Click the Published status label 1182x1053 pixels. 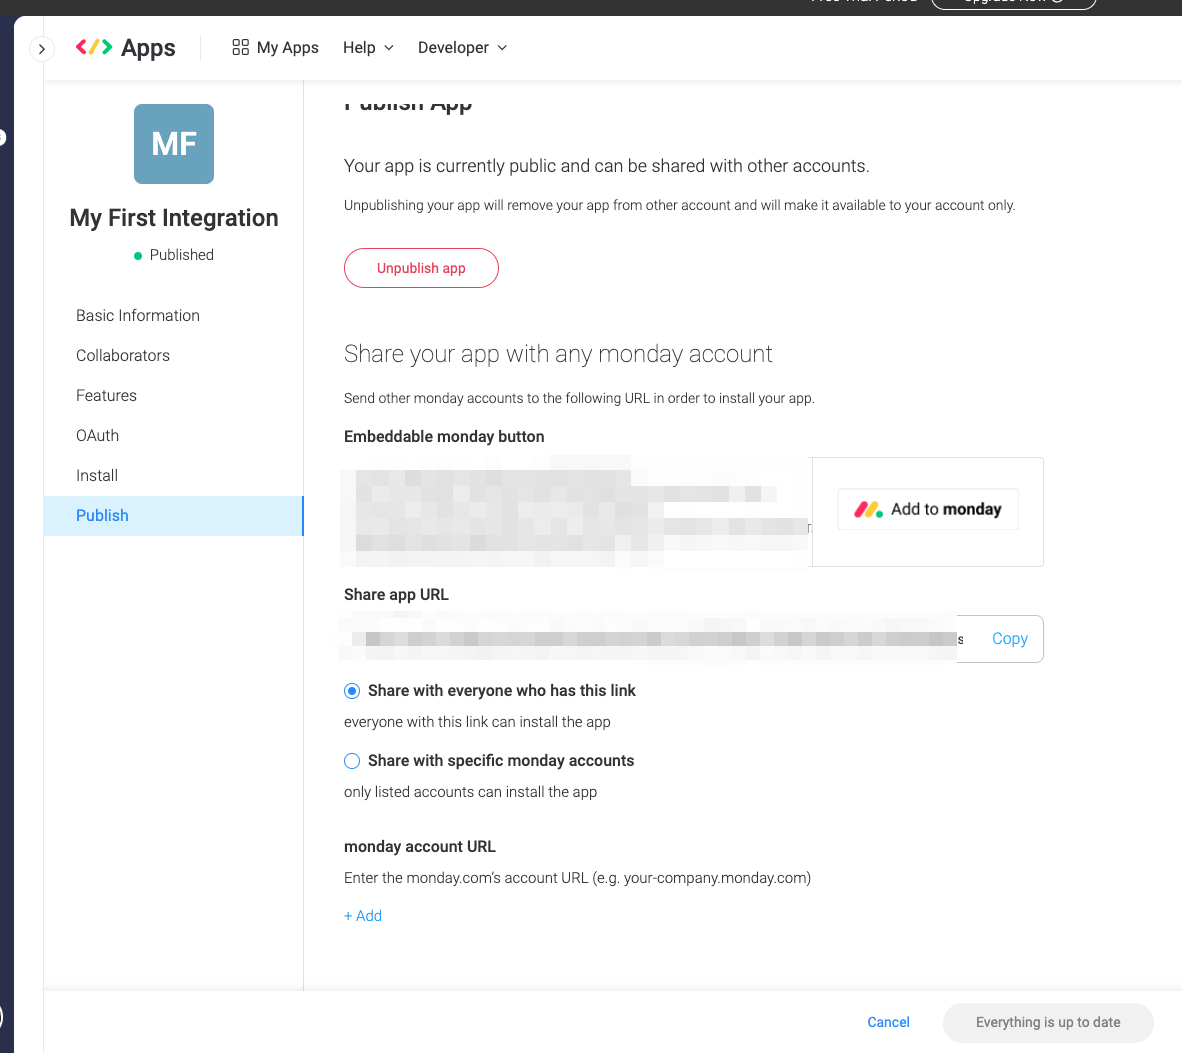point(181,255)
